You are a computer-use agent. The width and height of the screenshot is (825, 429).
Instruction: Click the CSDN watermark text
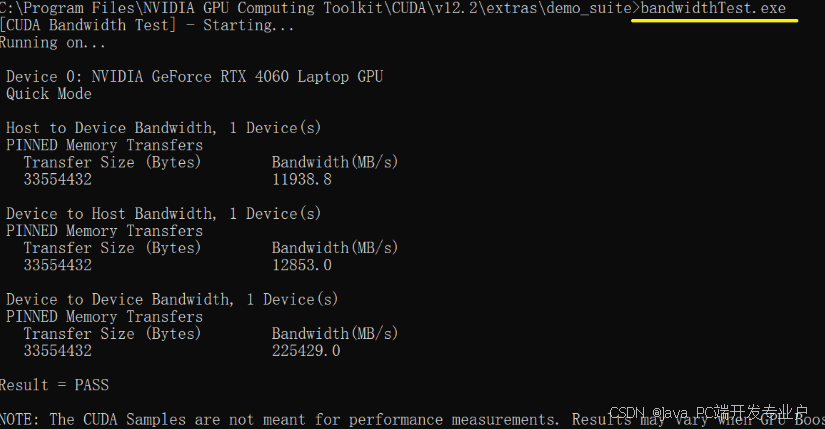pyautogui.click(x=708, y=413)
